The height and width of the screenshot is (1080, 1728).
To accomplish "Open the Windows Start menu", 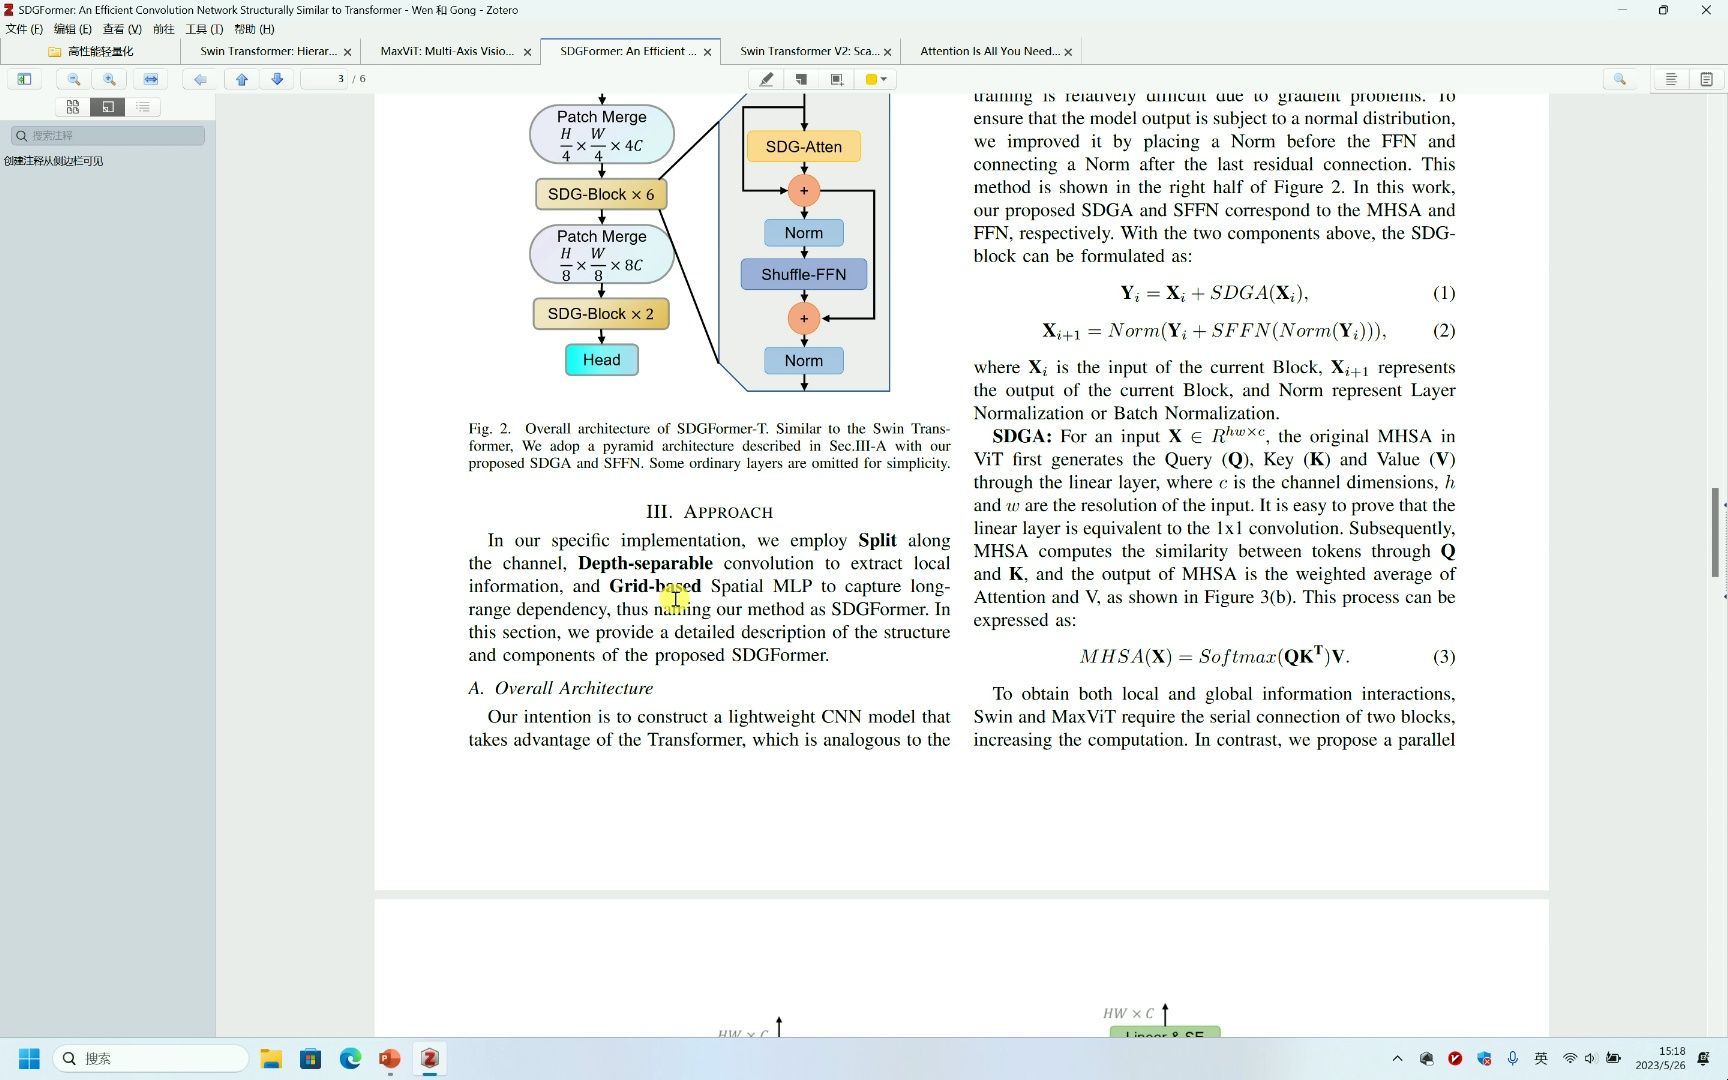I will [x=29, y=1058].
